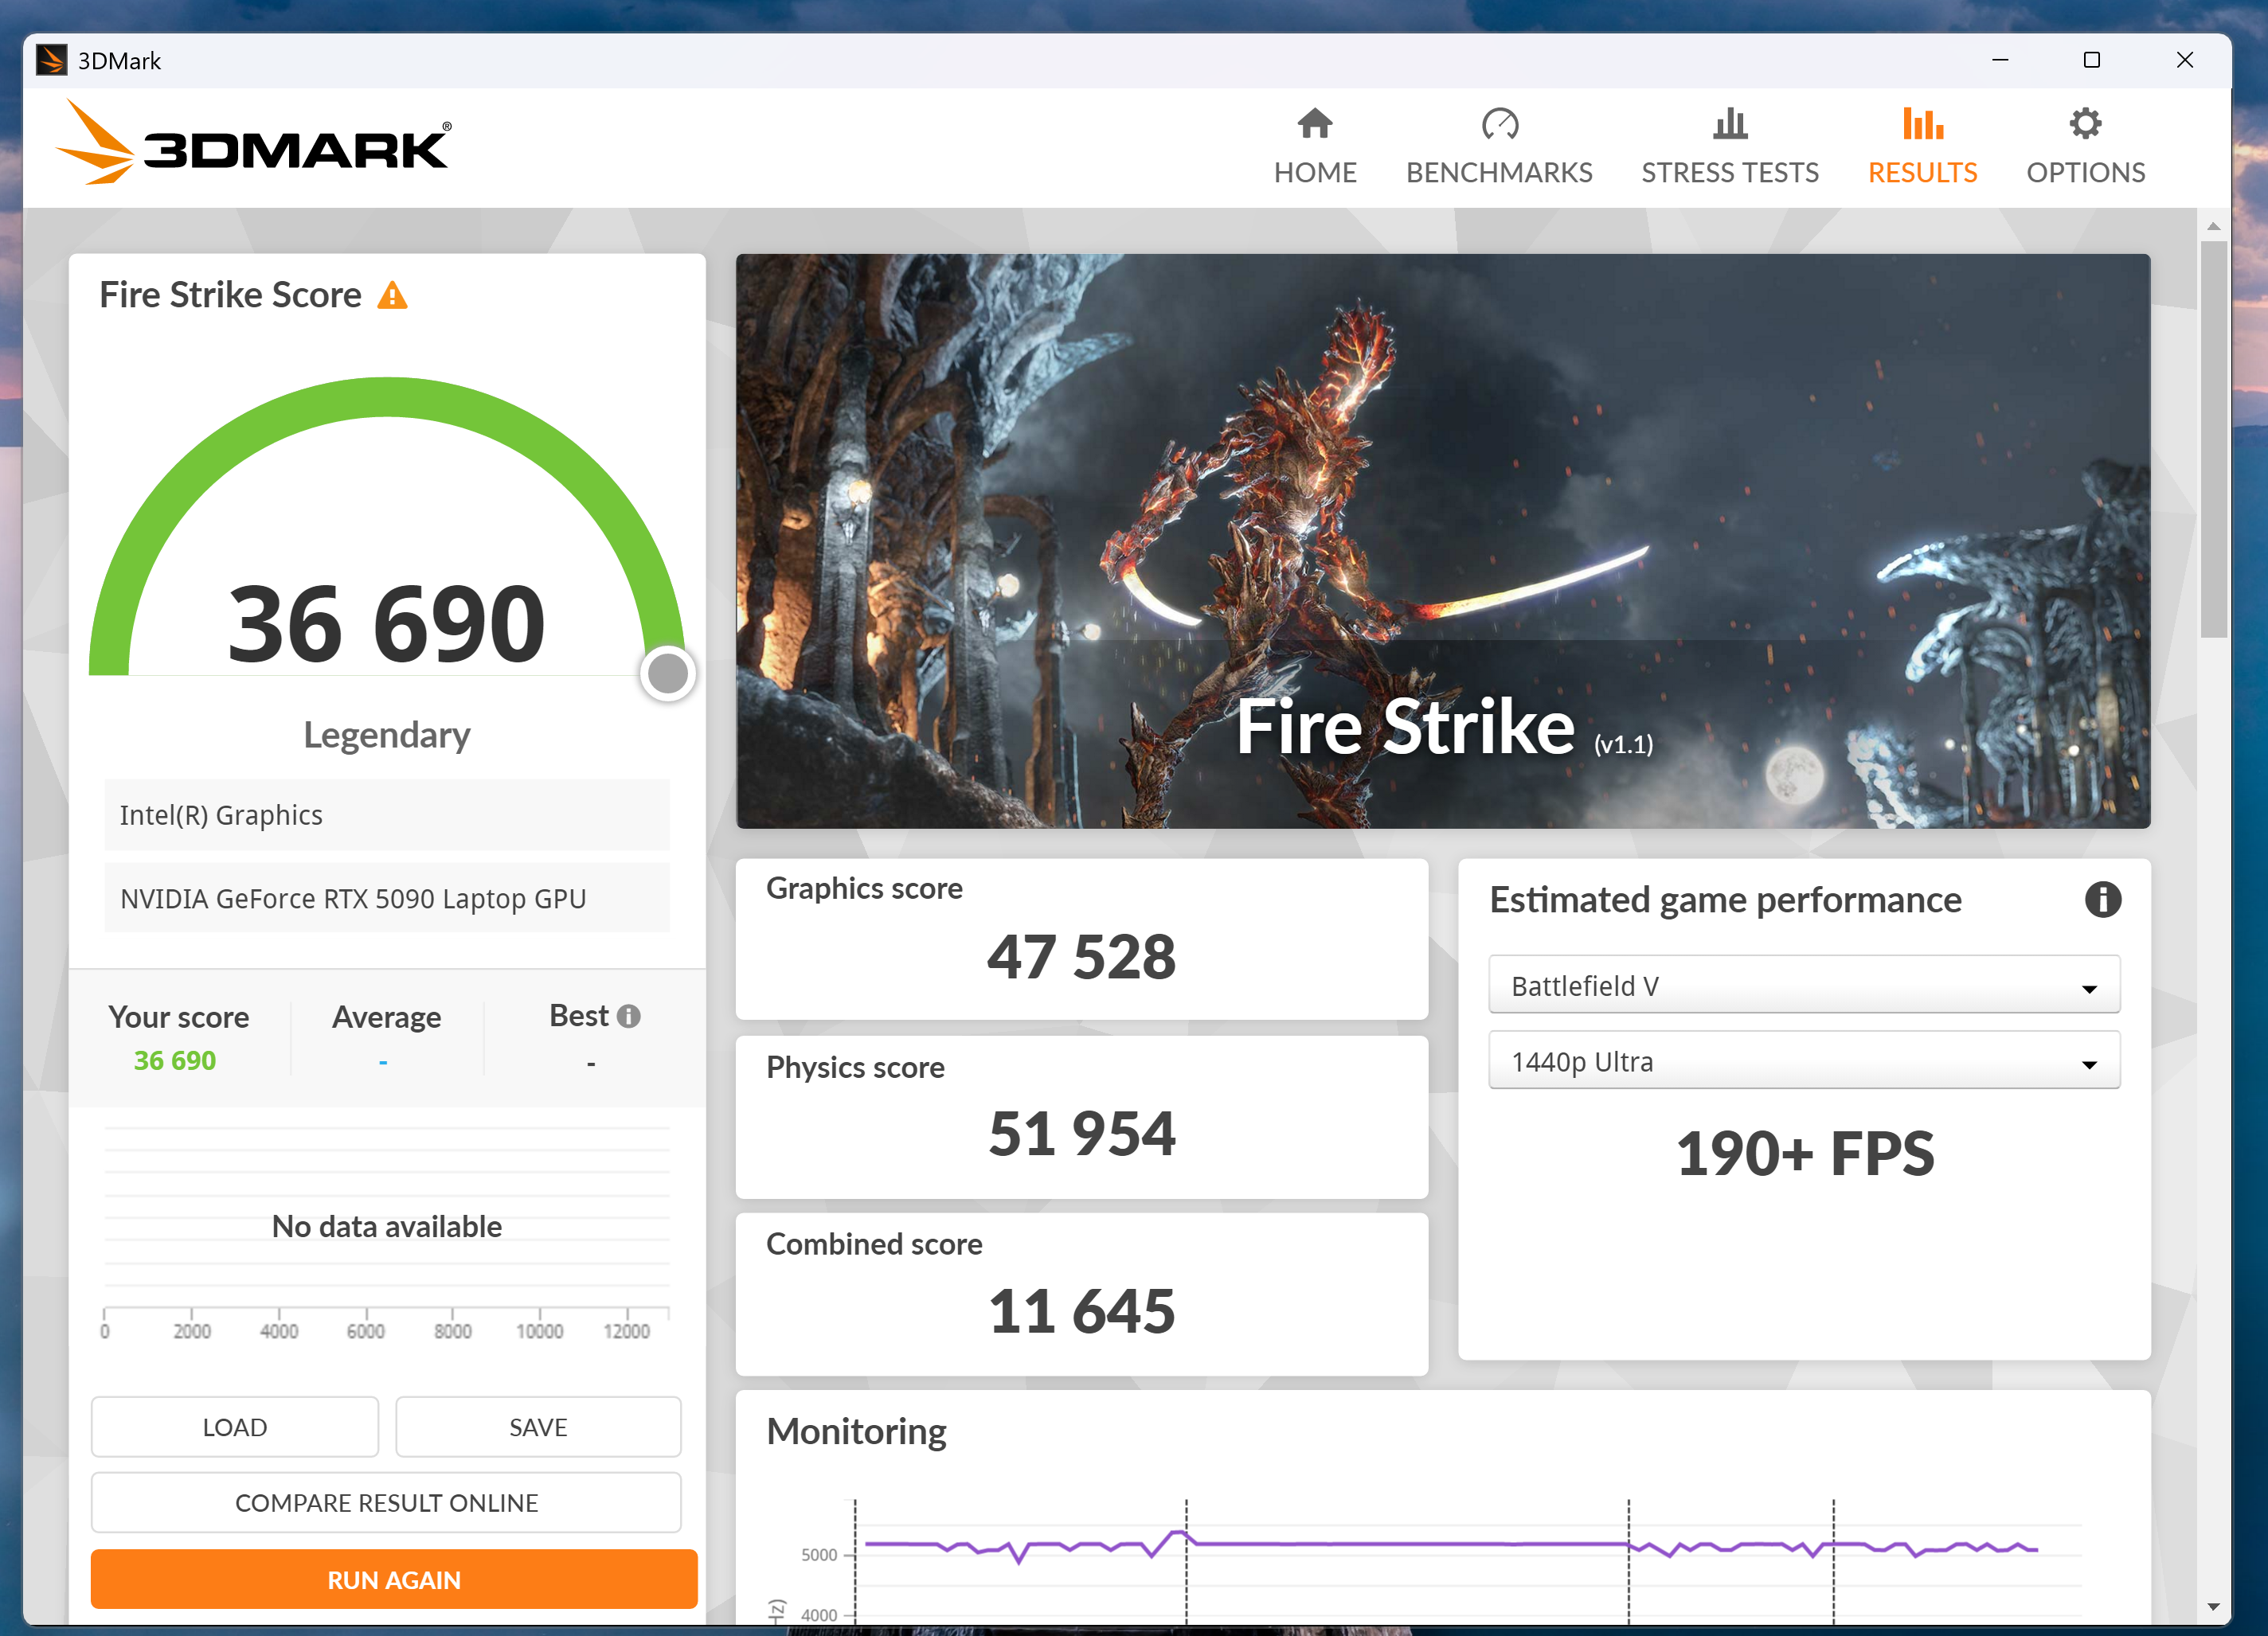Open the Options tab
This screenshot has height=1636, width=2268.
(2085, 147)
